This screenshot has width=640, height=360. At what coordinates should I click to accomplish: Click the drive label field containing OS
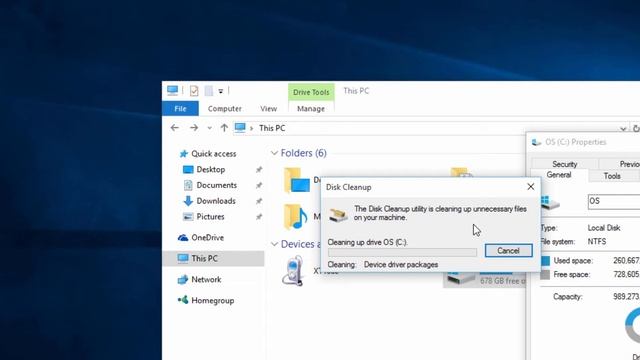pos(614,201)
